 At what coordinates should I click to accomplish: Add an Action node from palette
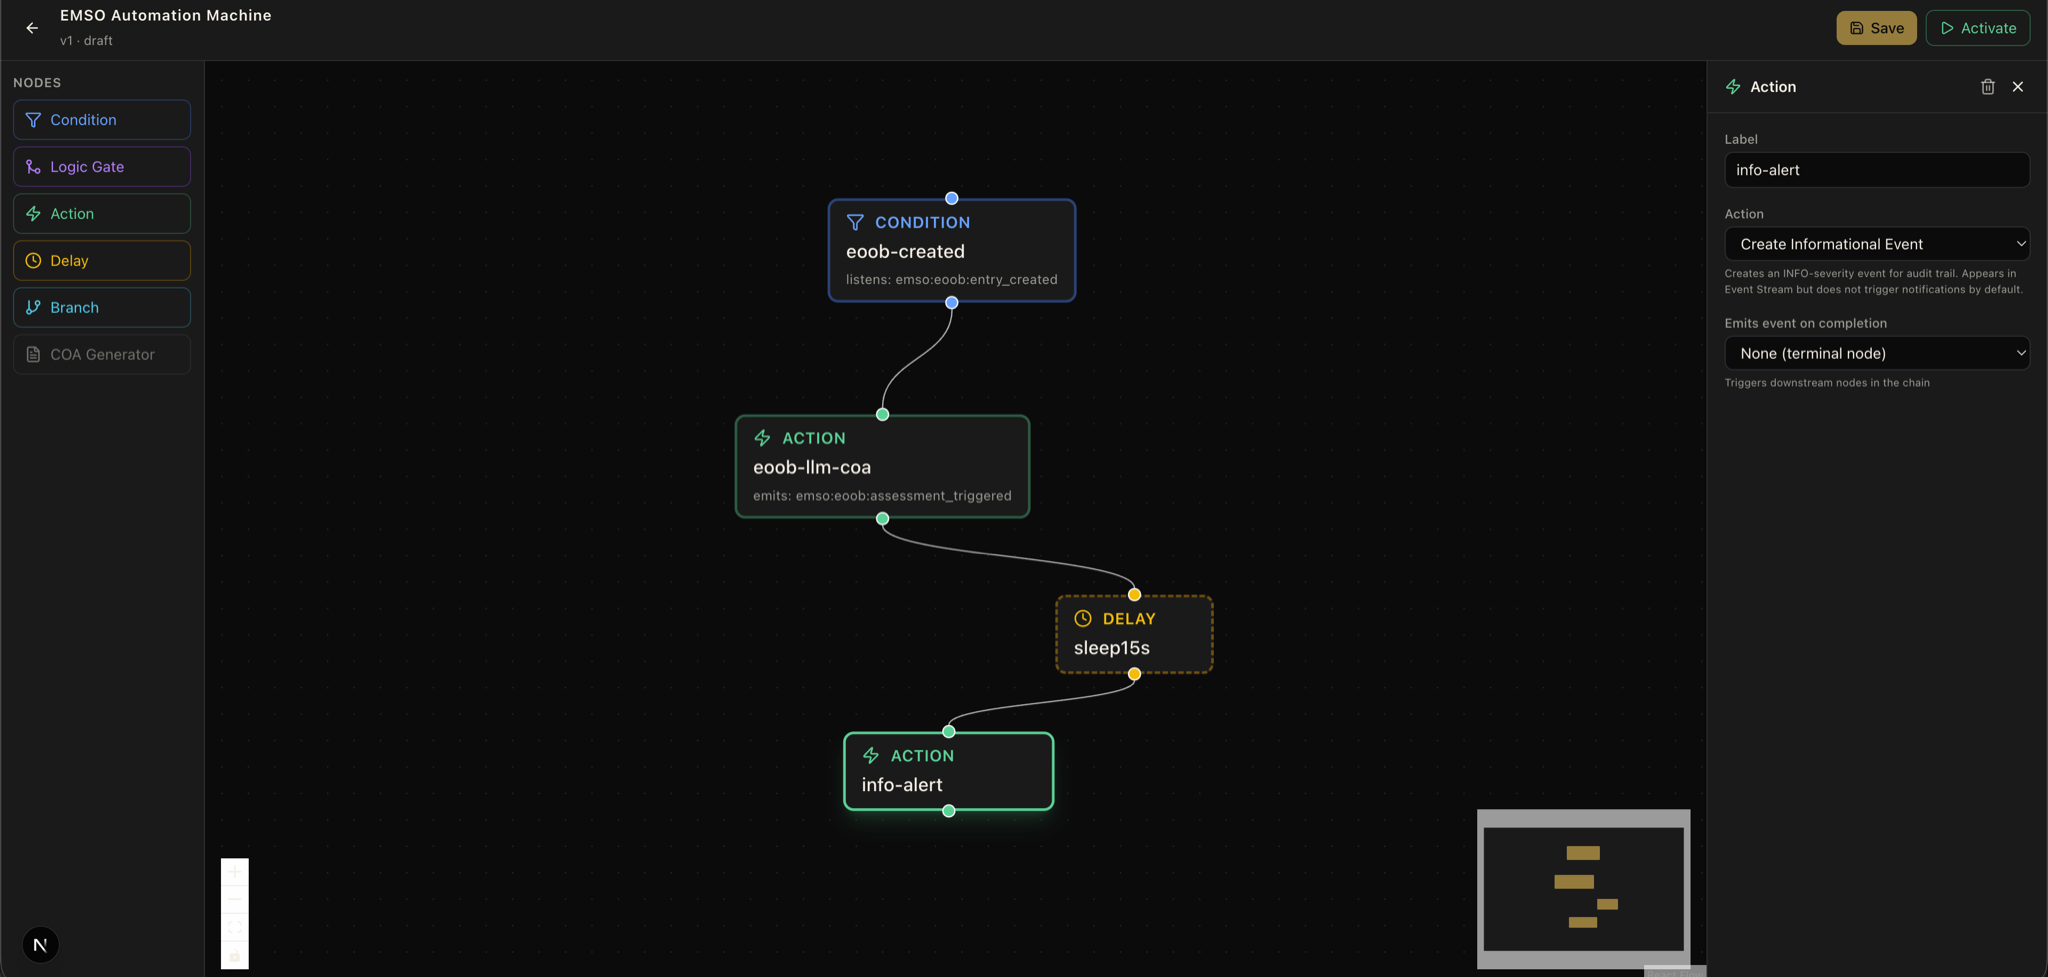click(102, 214)
